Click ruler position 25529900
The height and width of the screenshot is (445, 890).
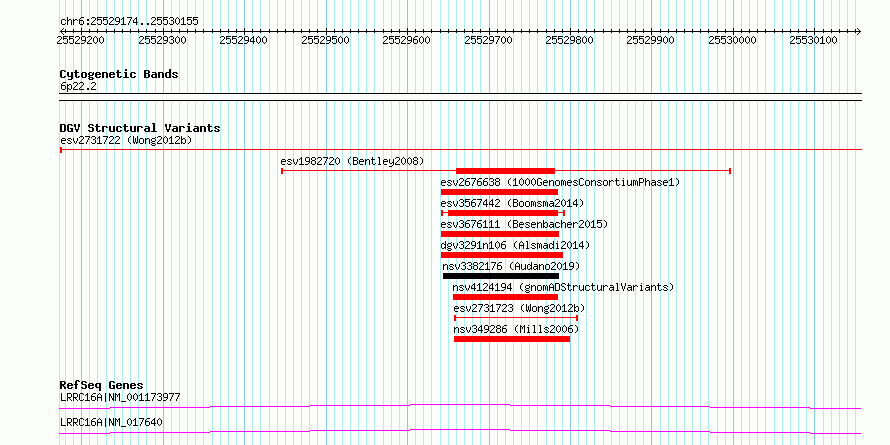pyautogui.click(x=651, y=40)
